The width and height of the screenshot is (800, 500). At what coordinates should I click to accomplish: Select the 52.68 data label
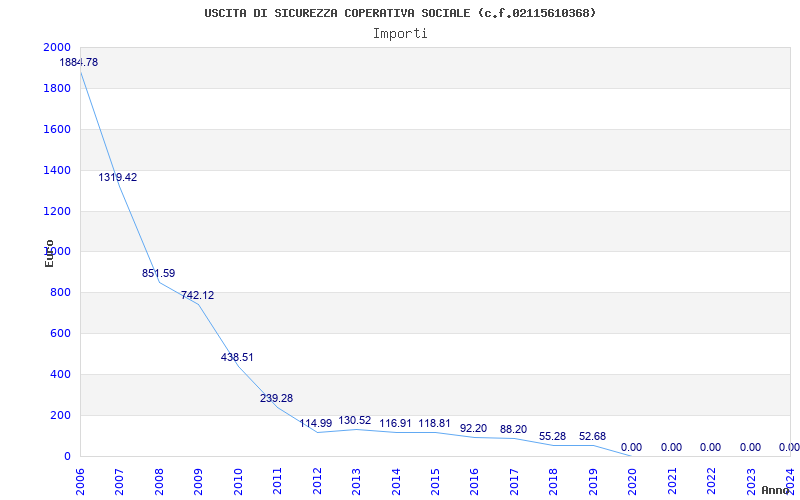[592, 437]
